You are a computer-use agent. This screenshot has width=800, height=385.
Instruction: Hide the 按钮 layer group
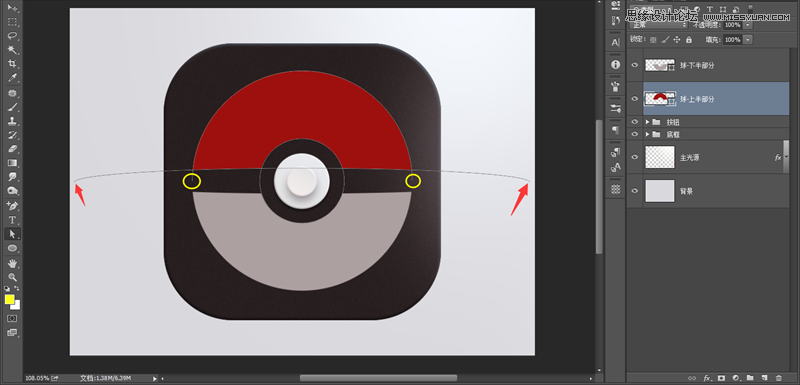coord(635,122)
